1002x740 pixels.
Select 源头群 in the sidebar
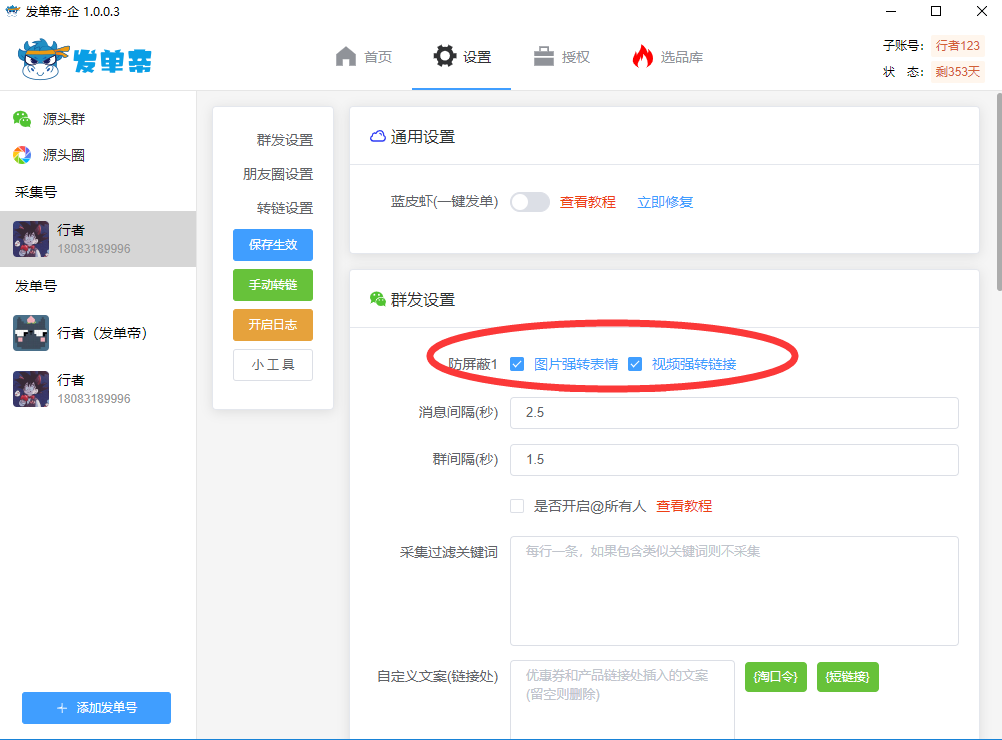(x=64, y=119)
